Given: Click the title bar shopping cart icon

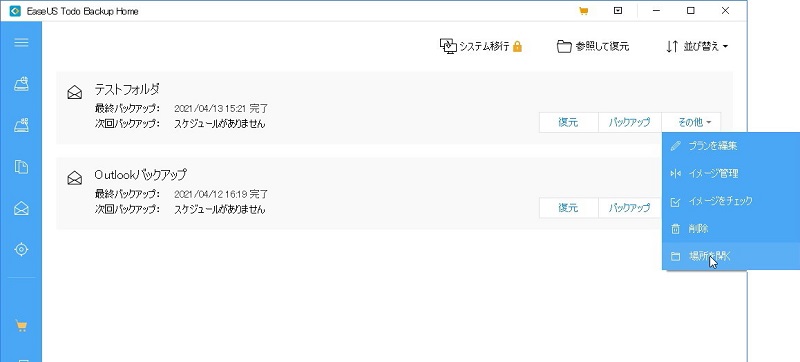Looking at the screenshot, I should 583,11.
